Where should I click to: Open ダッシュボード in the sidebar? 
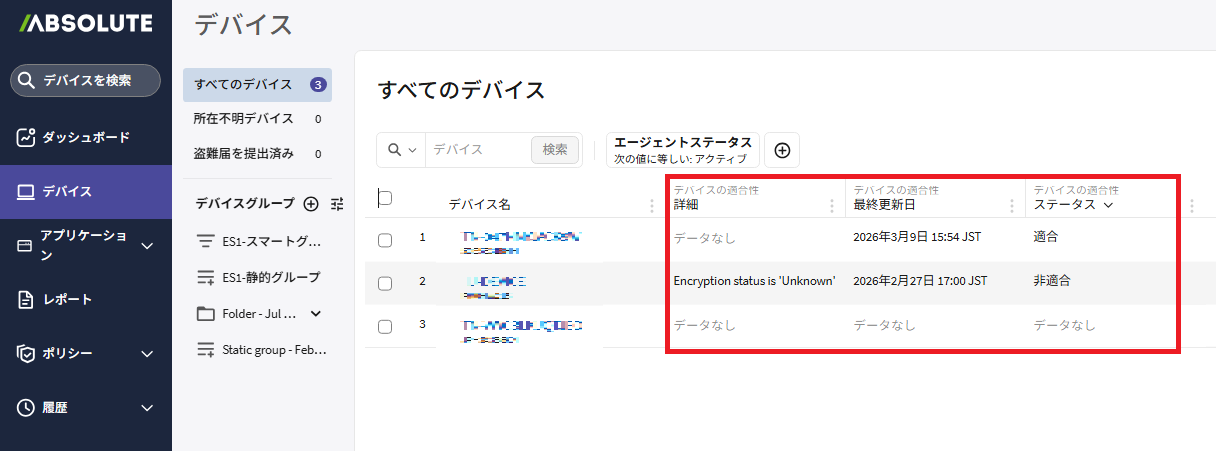click(85, 137)
